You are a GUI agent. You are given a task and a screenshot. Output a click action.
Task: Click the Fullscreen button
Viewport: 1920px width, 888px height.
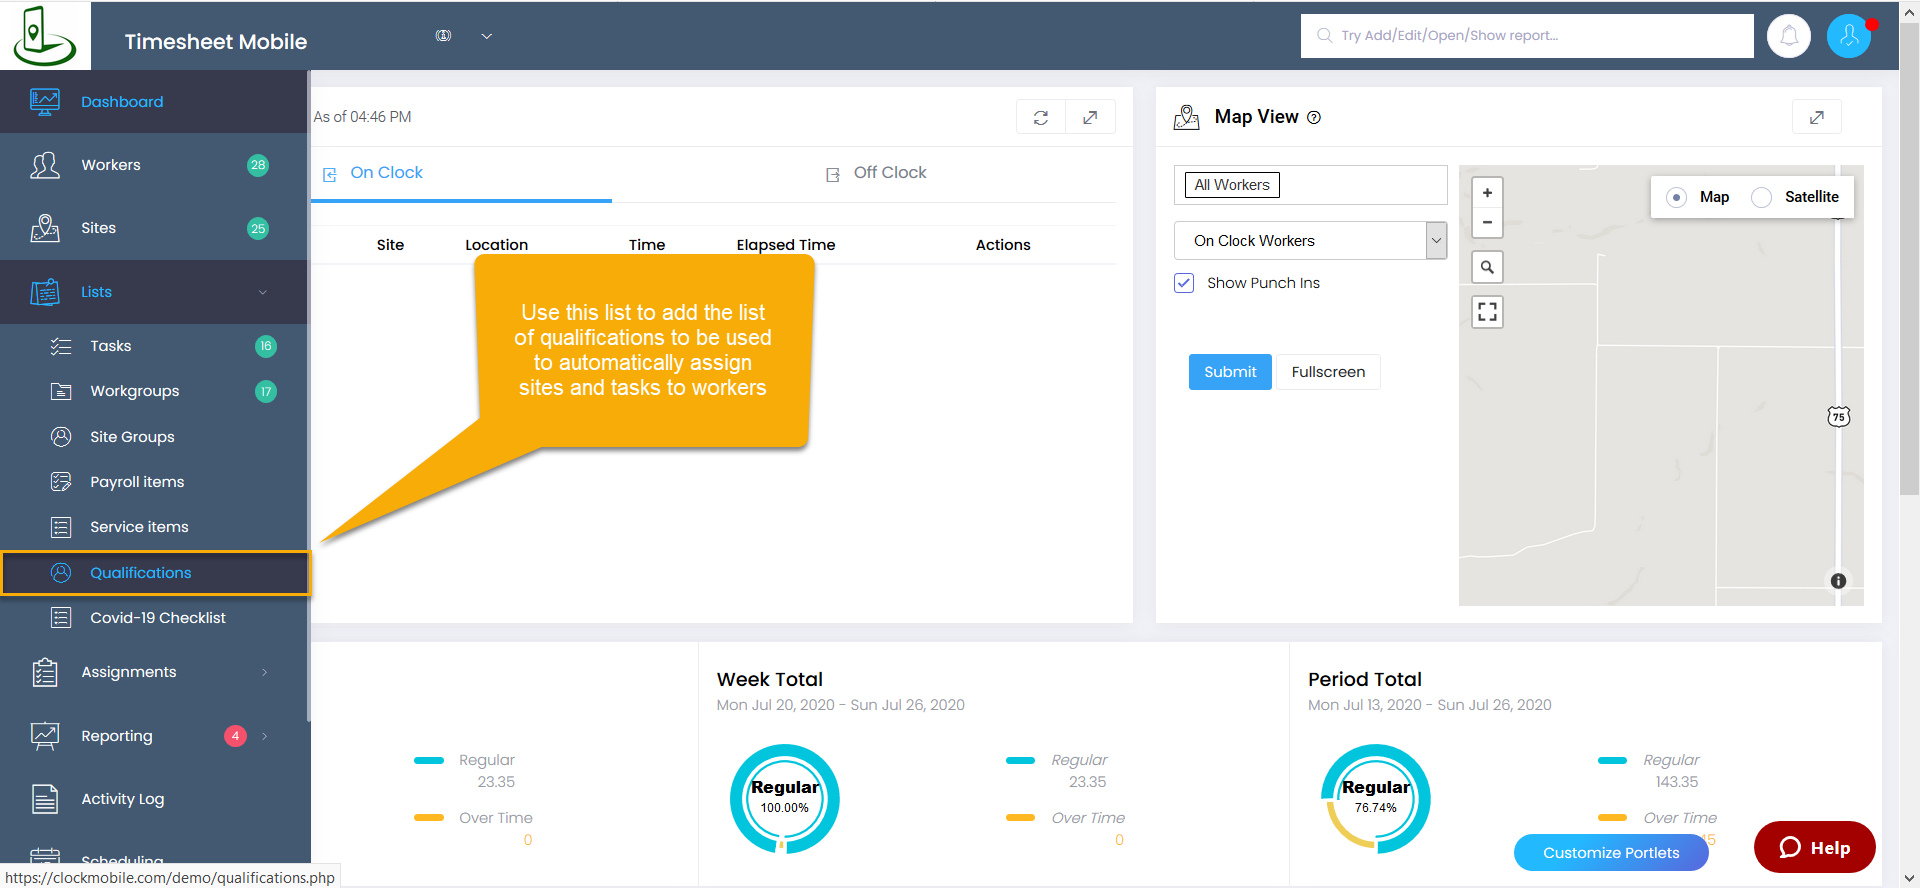point(1328,372)
